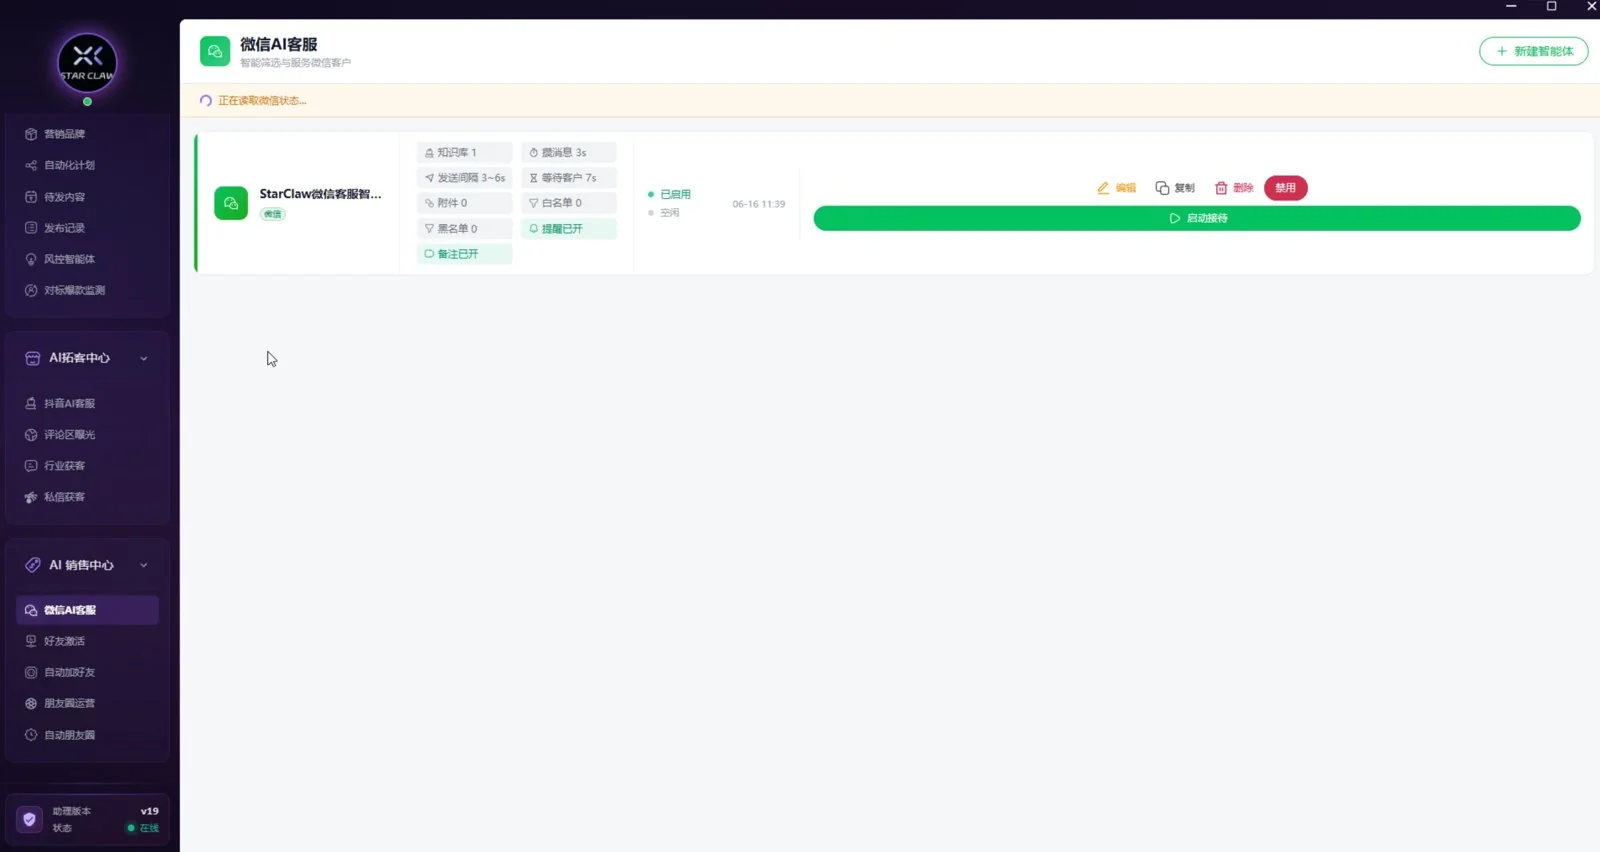Click the 微信 tag under agent name
1600x852 pixels.
point(273,214)
